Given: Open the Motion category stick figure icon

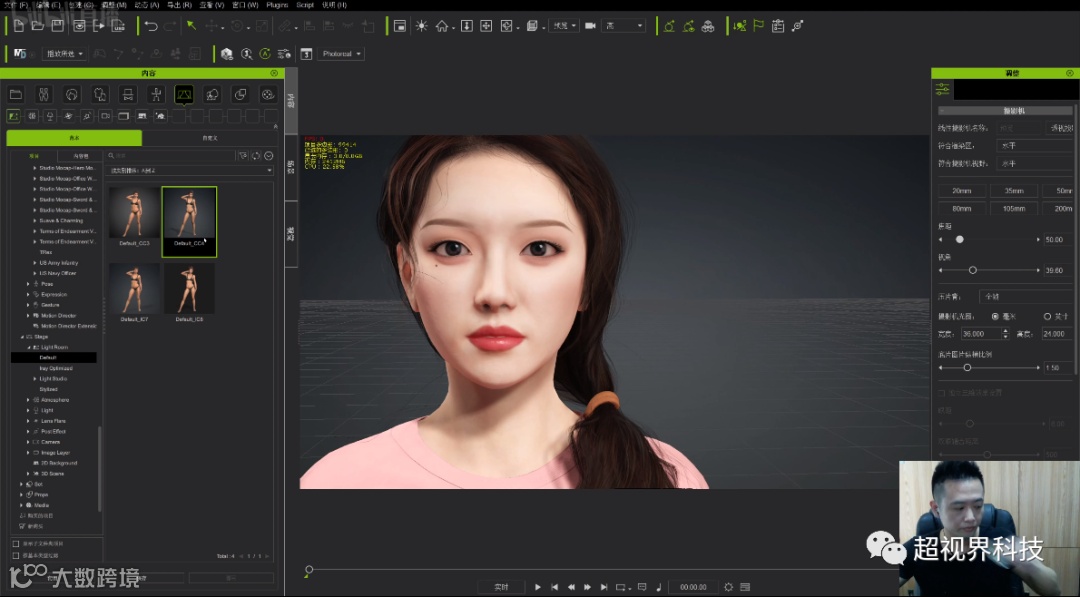Looking at the screenshot, I should pyautogui.click(x=155, y=94).
